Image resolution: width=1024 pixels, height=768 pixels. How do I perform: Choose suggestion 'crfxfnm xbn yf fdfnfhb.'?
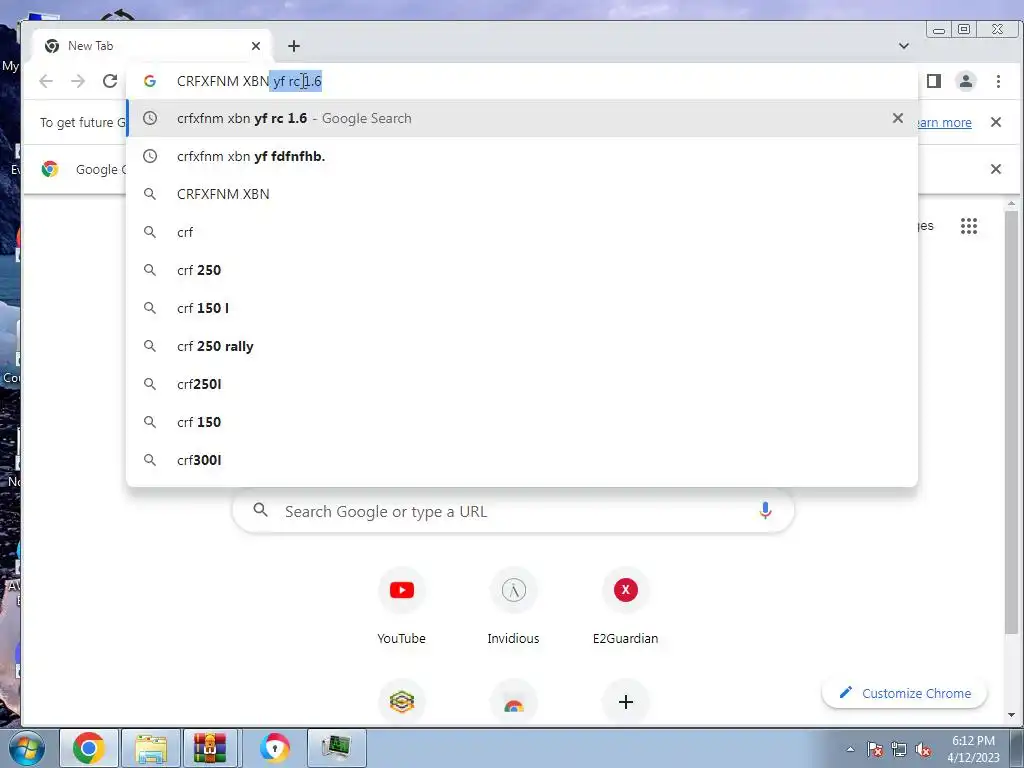tap(522, 156)
